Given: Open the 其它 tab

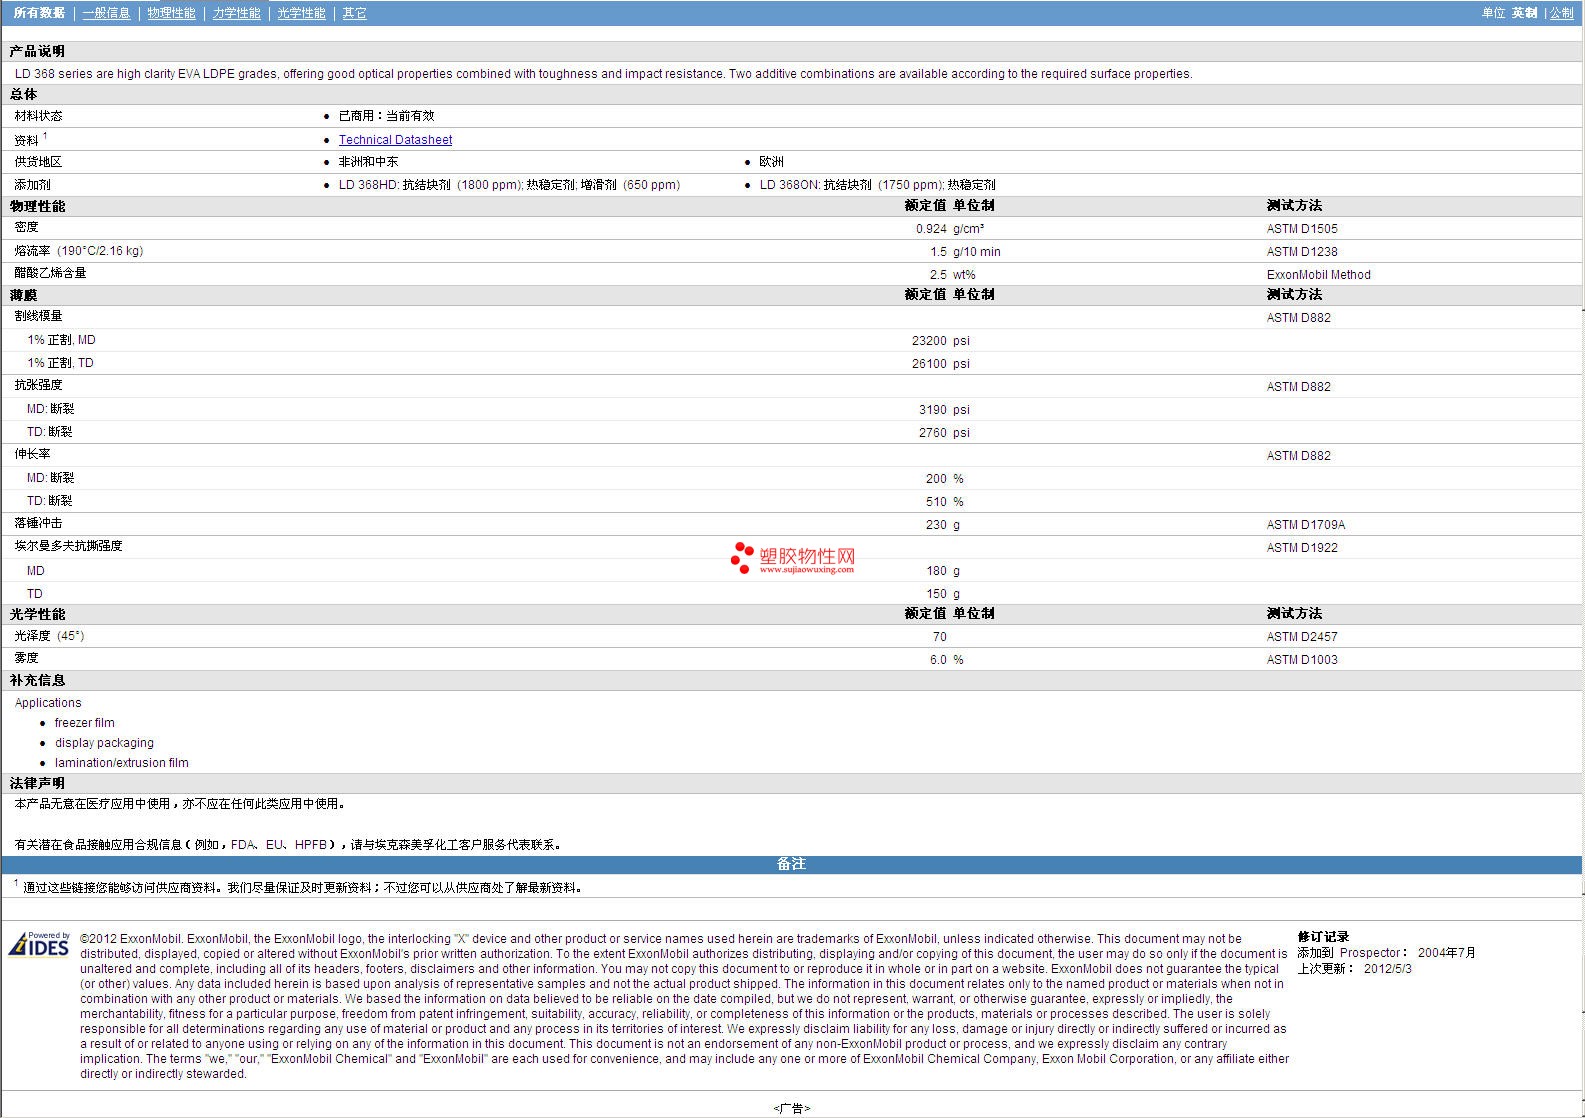Looking at the screenshot, I should click(354, 13).
